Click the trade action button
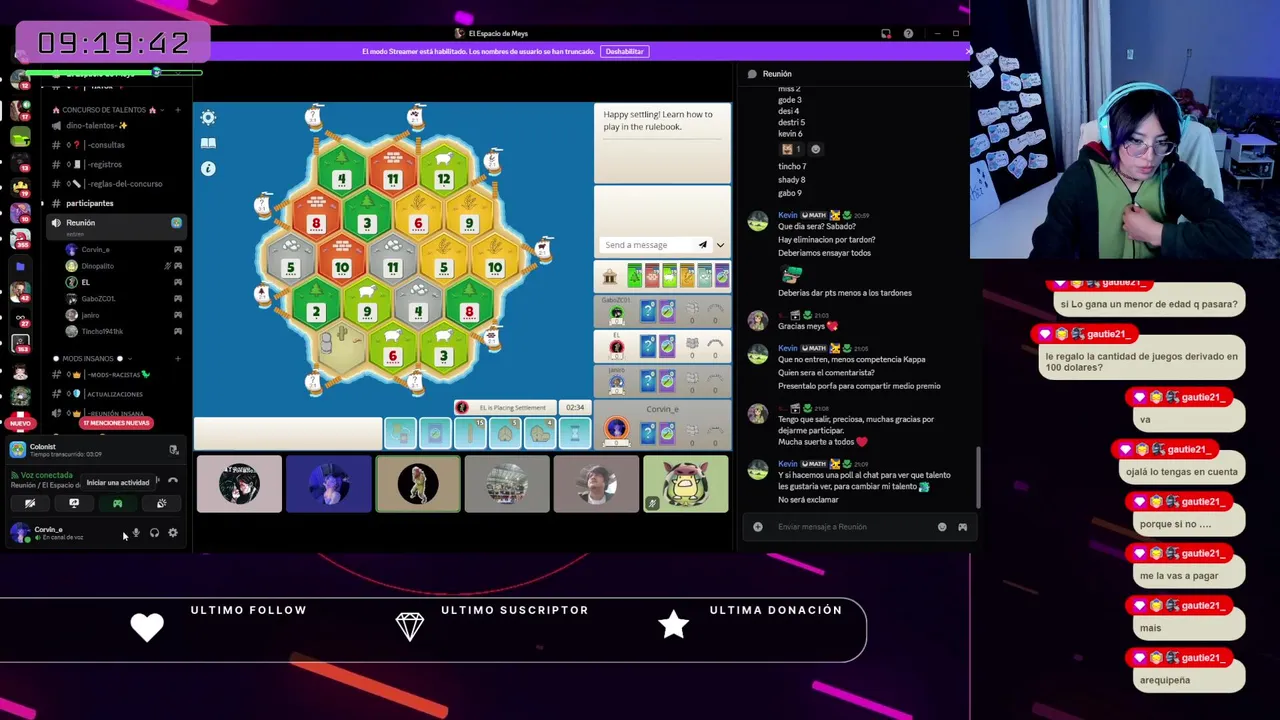The image size is (1280, 720). (x=400, y=432)
